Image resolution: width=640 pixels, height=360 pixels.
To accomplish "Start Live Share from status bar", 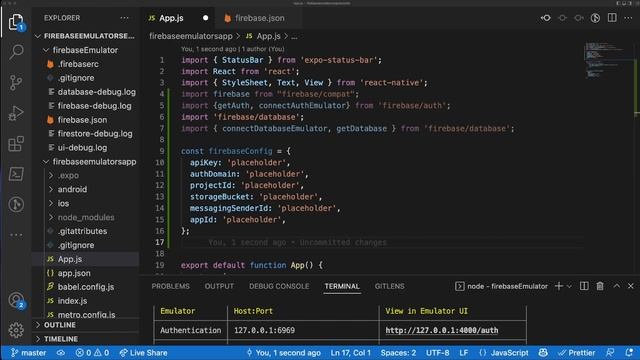I will coord(143,353).
